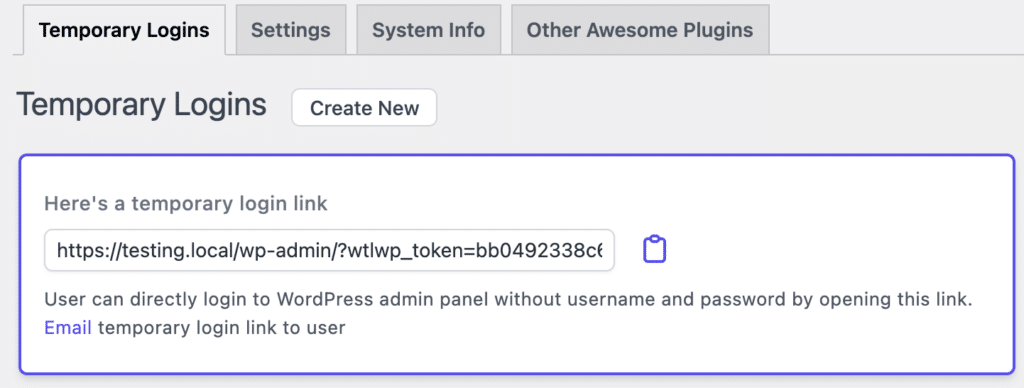Click the https://testing.local text in the link field
This screenshot has height=388, width=1024.
coord(145,250)
